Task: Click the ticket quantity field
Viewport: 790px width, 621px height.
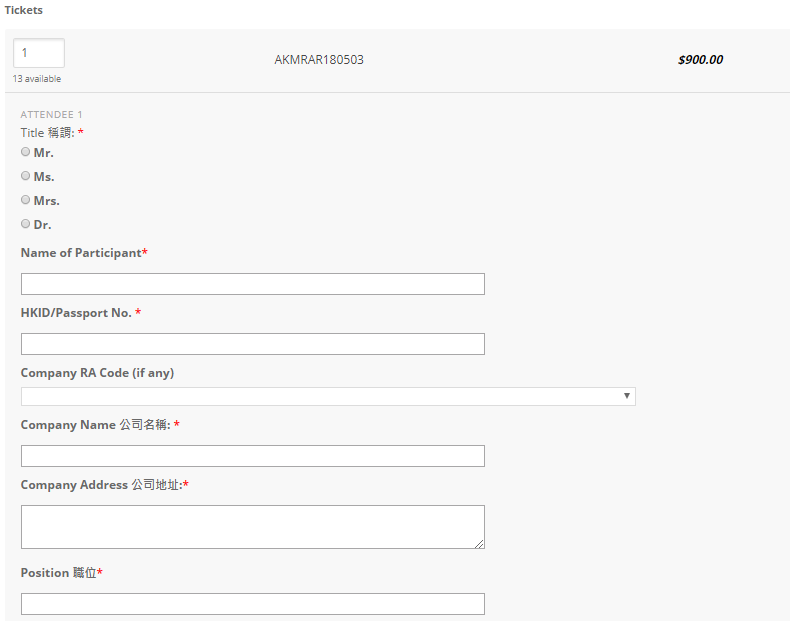Action: 39,53
